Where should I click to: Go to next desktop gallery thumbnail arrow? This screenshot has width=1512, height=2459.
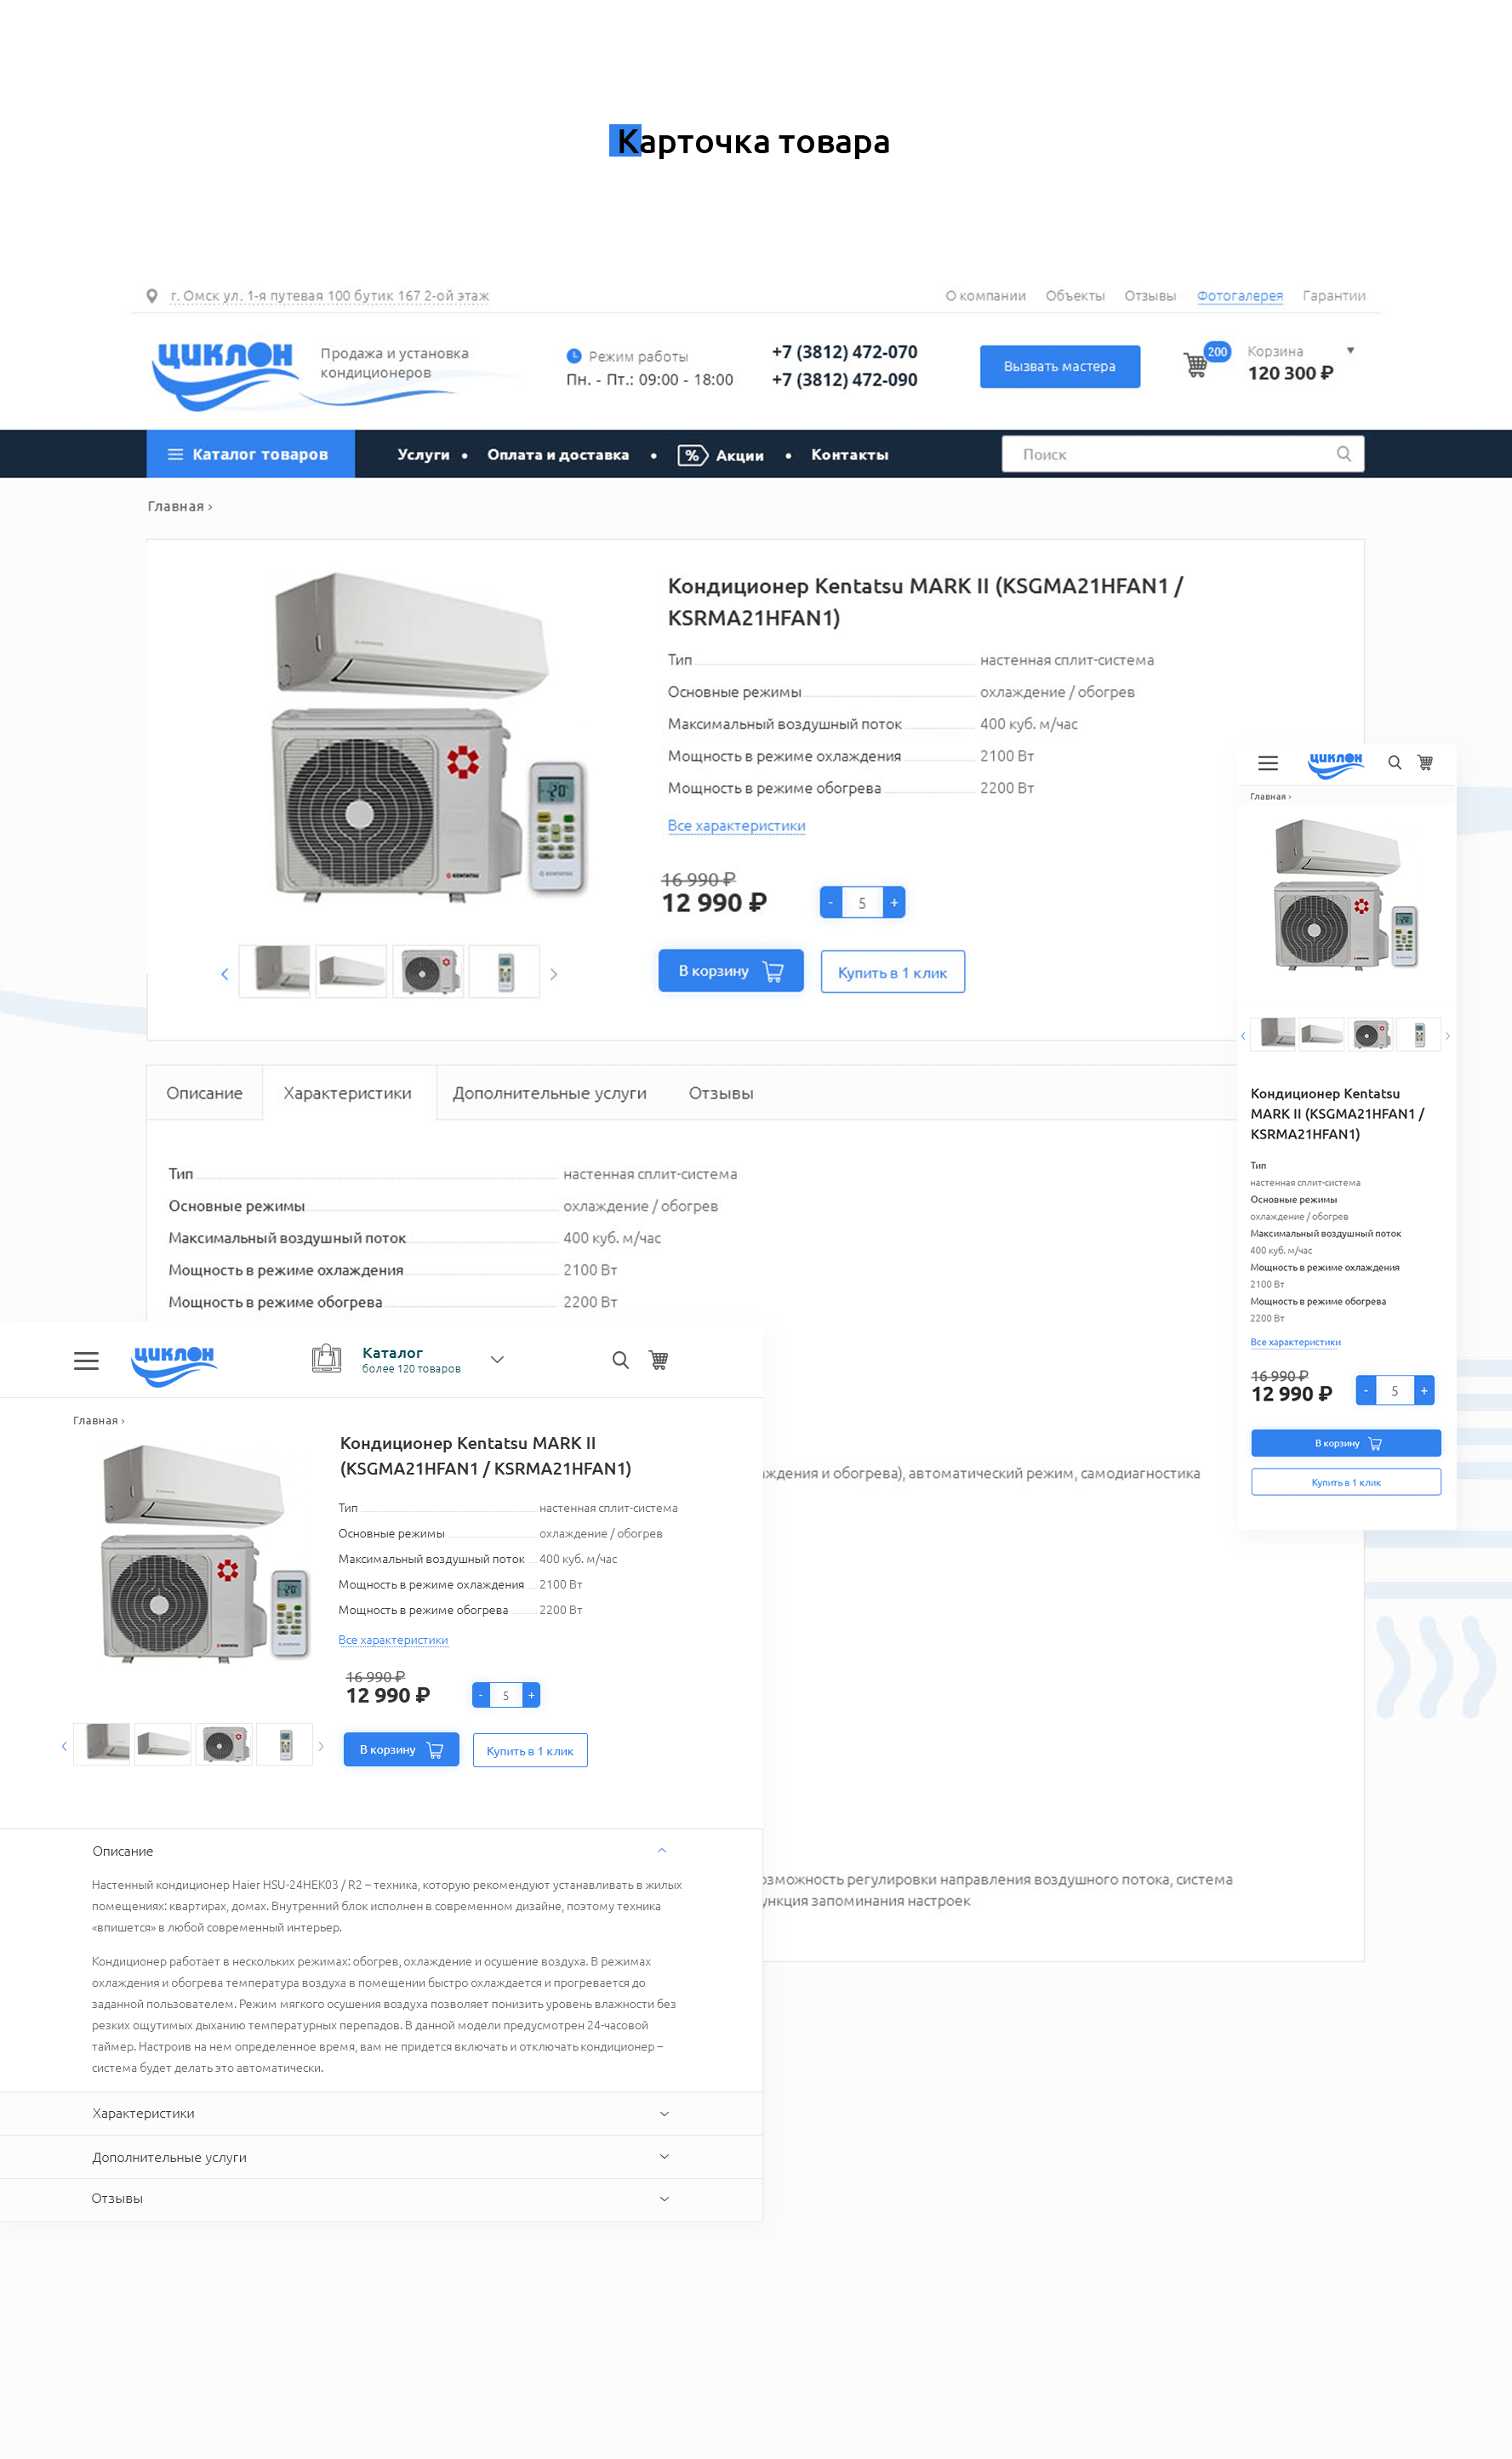click(x=553, y=974)
